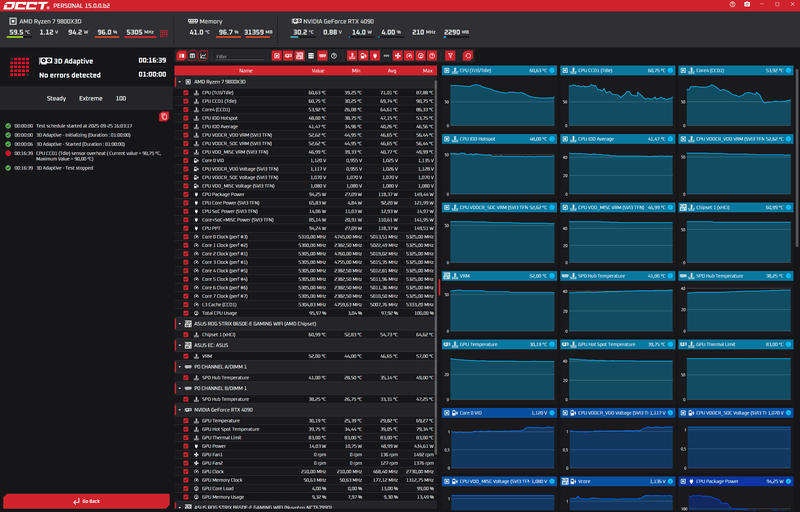The image size is (800, 512).
Task: Open help icon in title bar
Action: coord(732,5)
